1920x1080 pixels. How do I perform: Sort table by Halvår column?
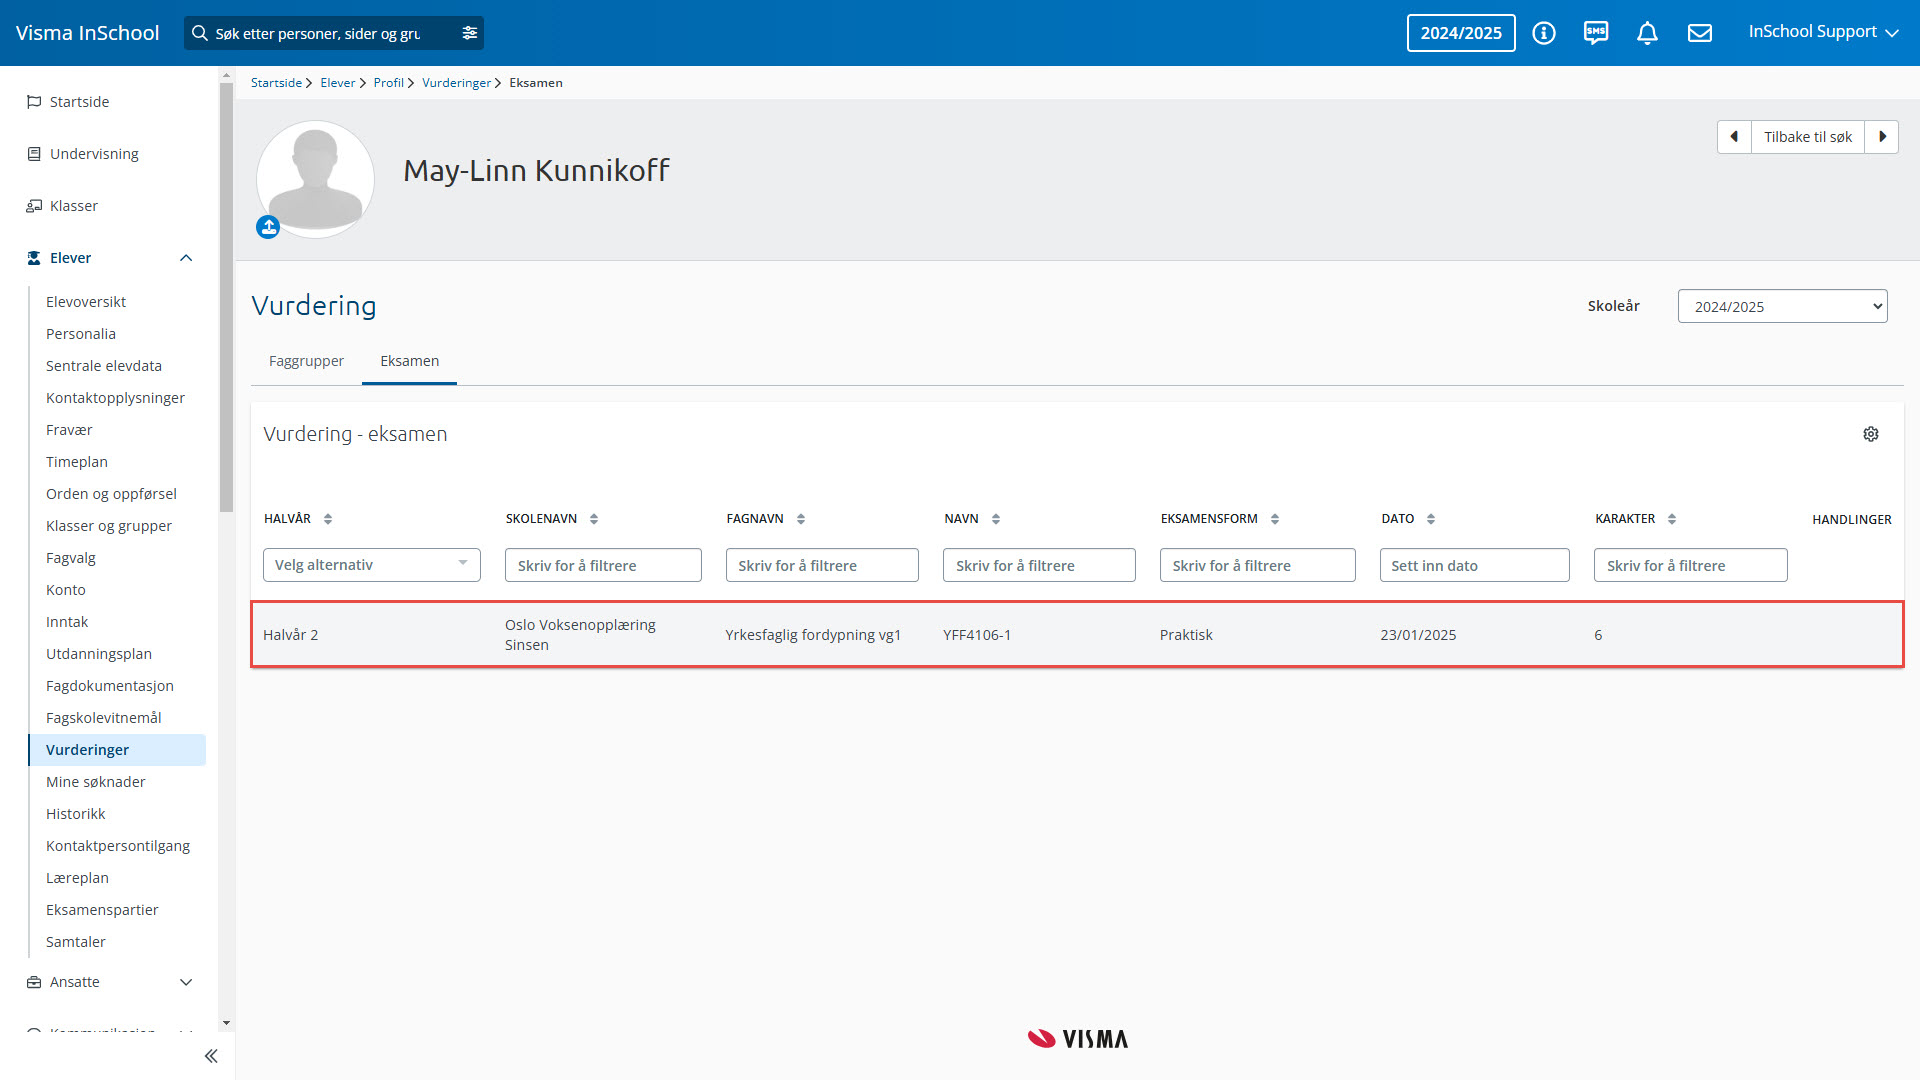tap(328, 519)
